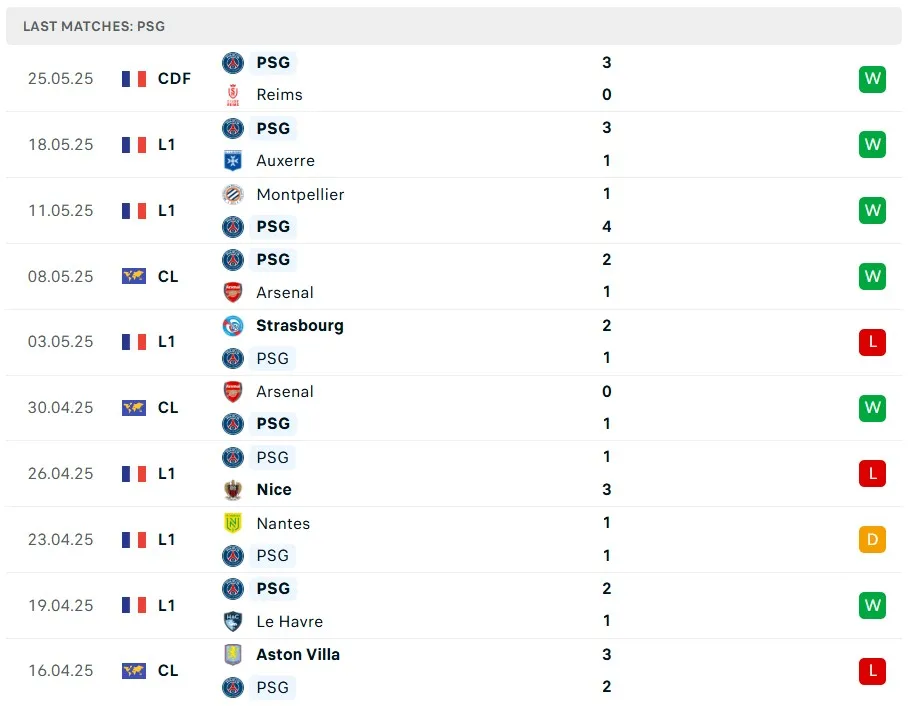Click the Nantes yellow crest icon
Viewport: 910px width, 706px height.
tap(233, 523)
